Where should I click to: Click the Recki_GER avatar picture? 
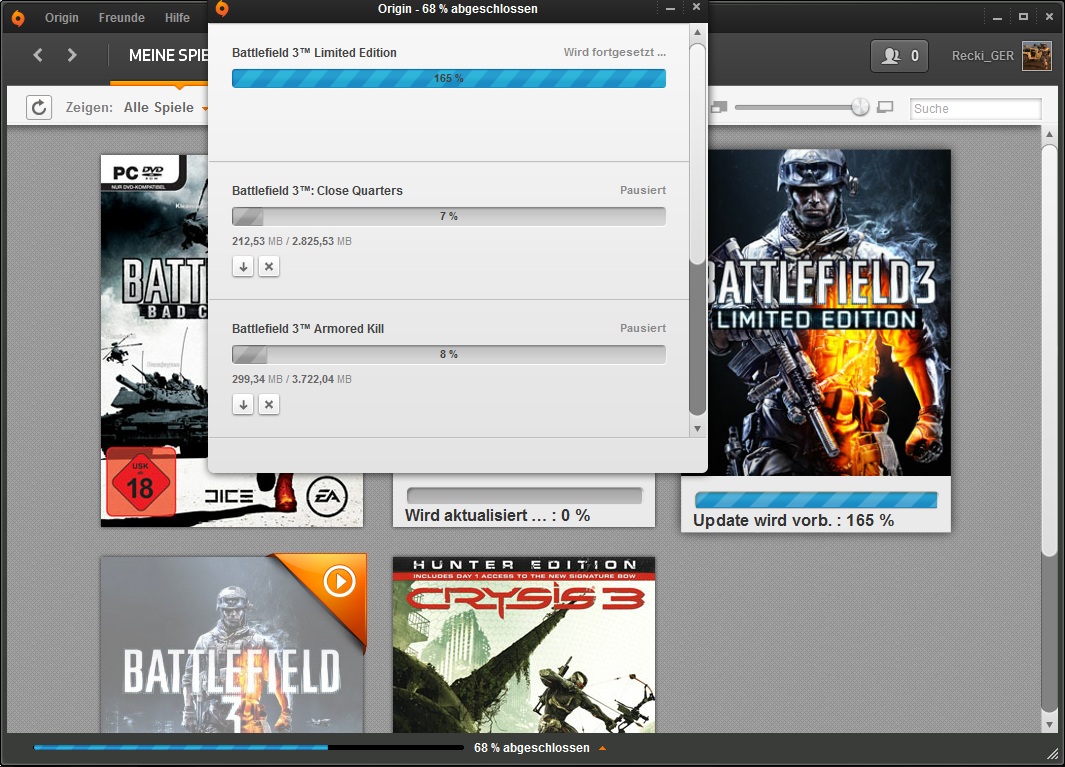coord(1036,56)
